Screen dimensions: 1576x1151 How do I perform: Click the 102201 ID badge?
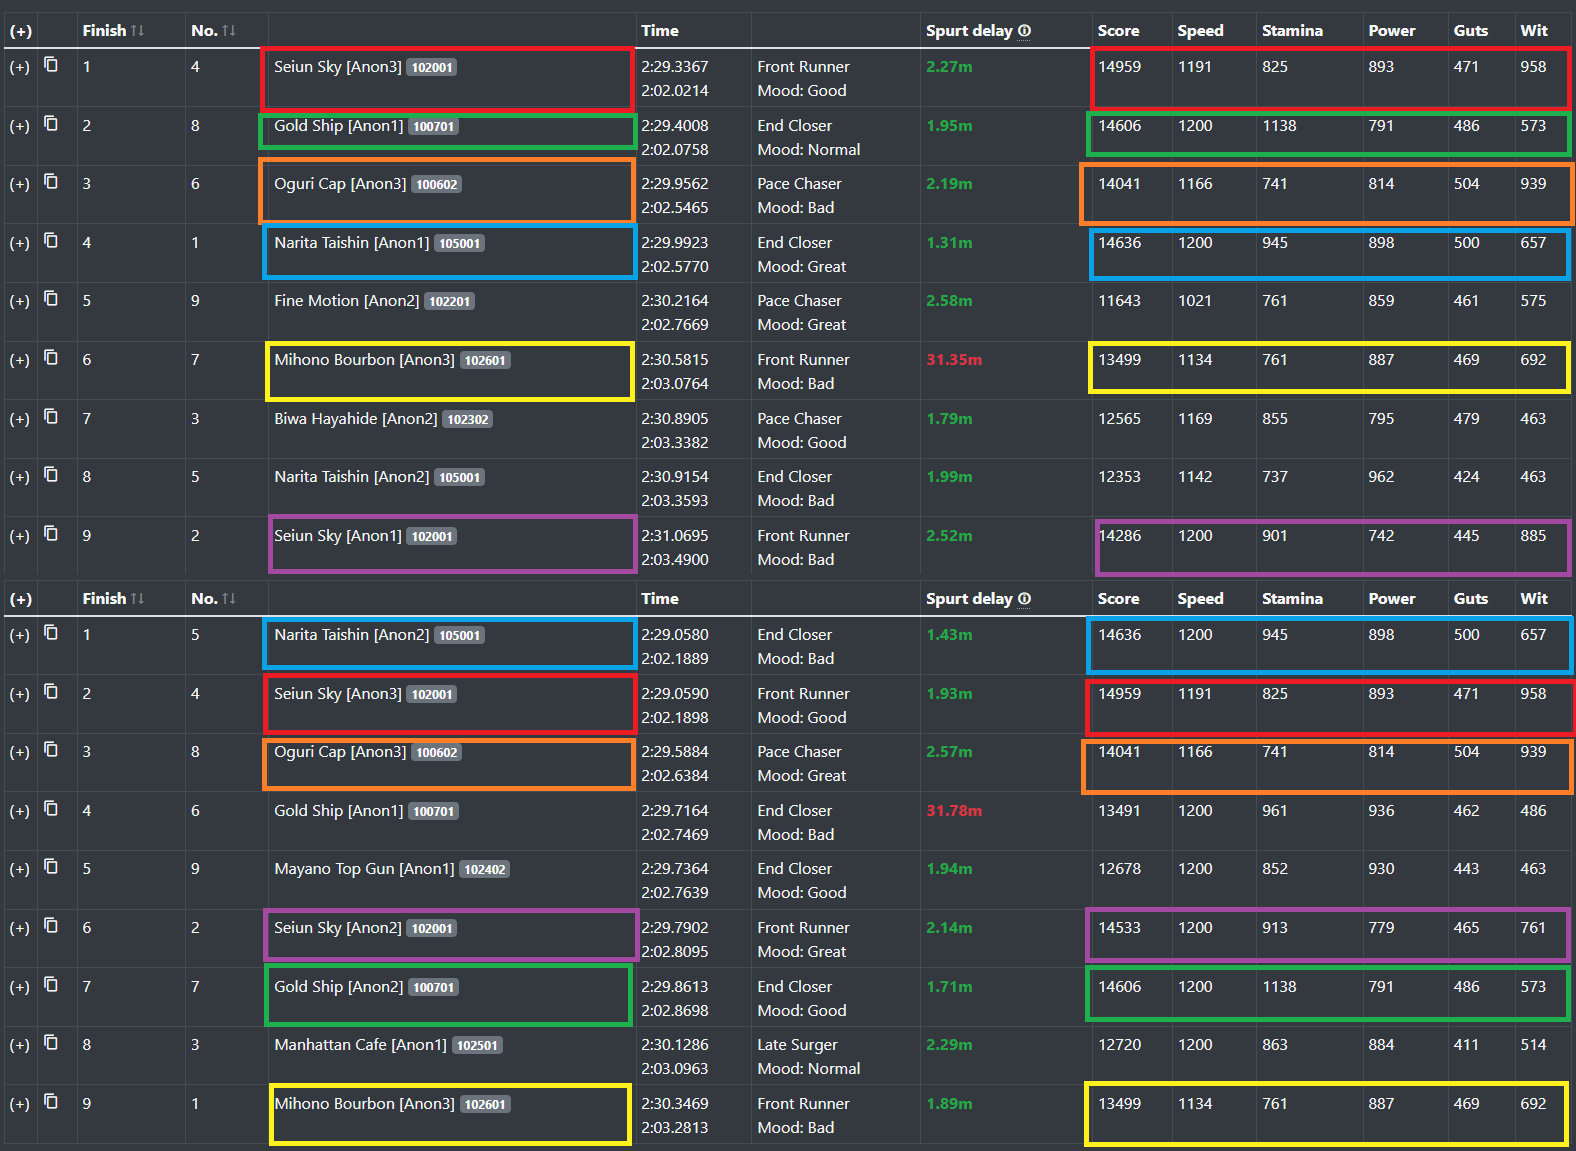450,302
